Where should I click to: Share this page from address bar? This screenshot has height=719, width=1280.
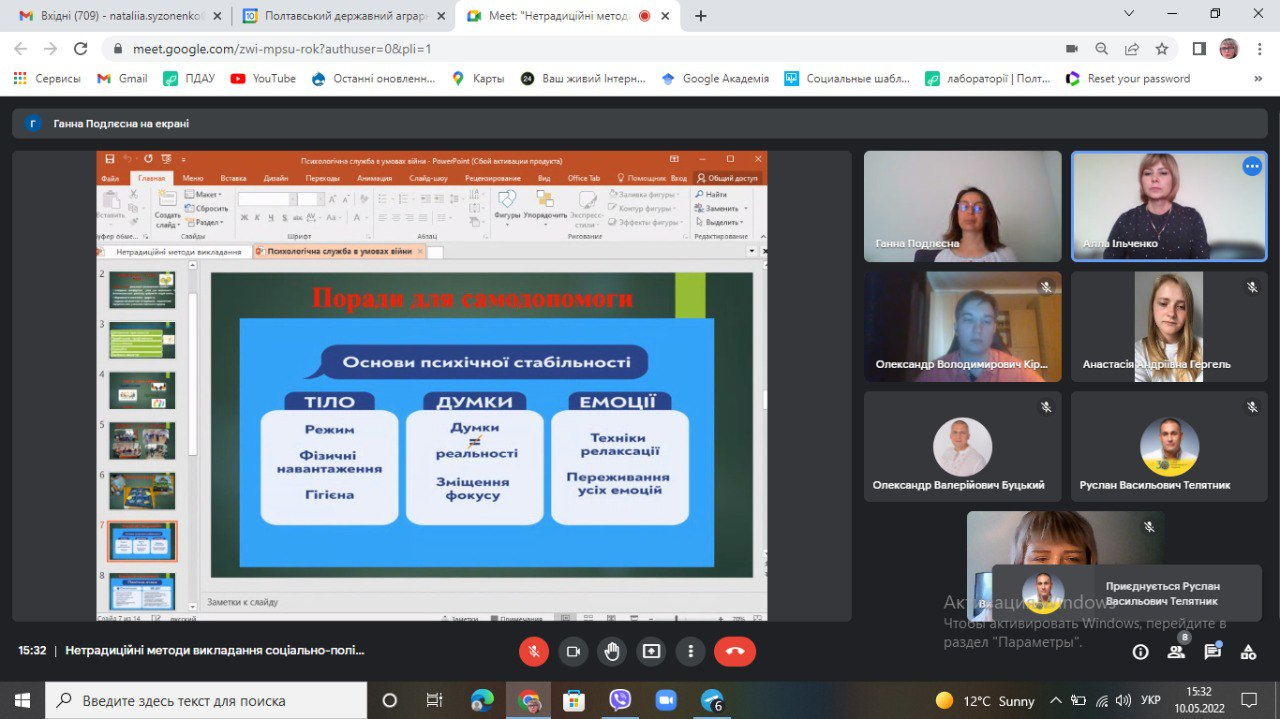tap(1132, 48)
